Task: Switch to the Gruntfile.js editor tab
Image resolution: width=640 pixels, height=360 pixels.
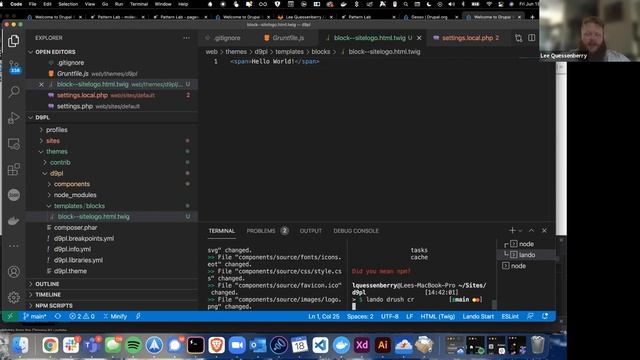Action: (x=288, y=38)
